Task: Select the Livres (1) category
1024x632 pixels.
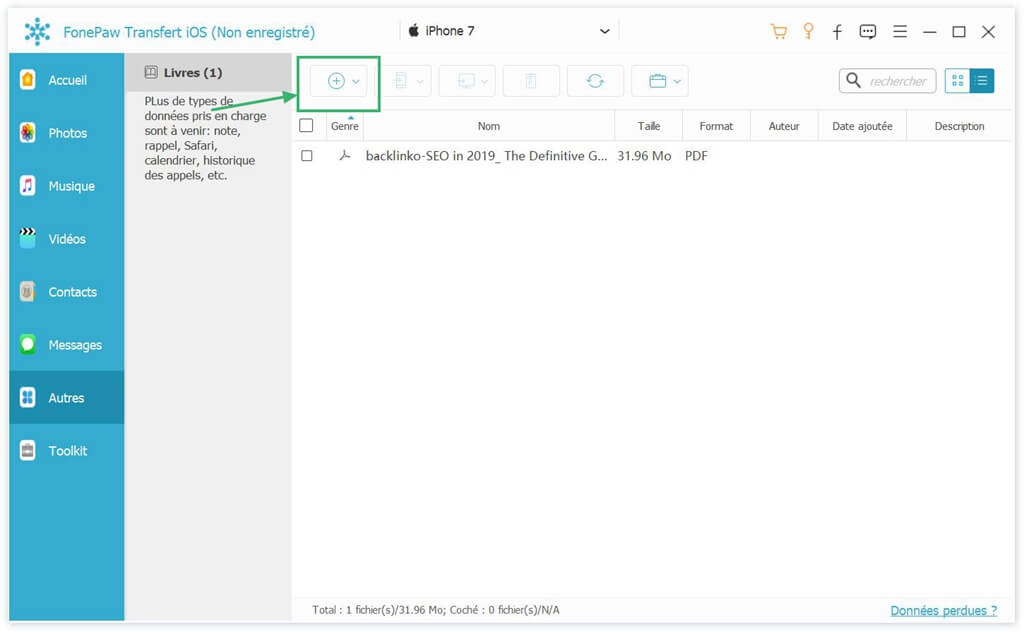Action: pos(208,72)
